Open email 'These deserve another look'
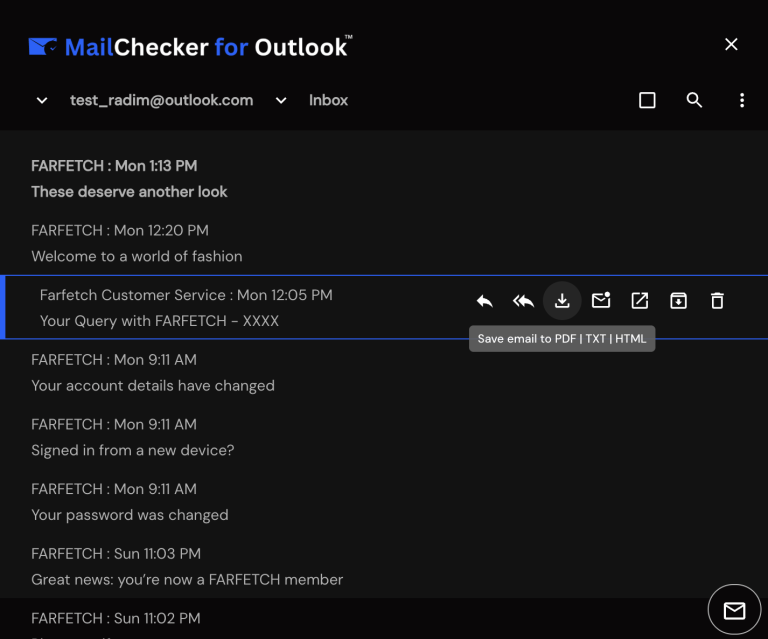Viewport: 768px width, 639px height. [x=384, y=179]
